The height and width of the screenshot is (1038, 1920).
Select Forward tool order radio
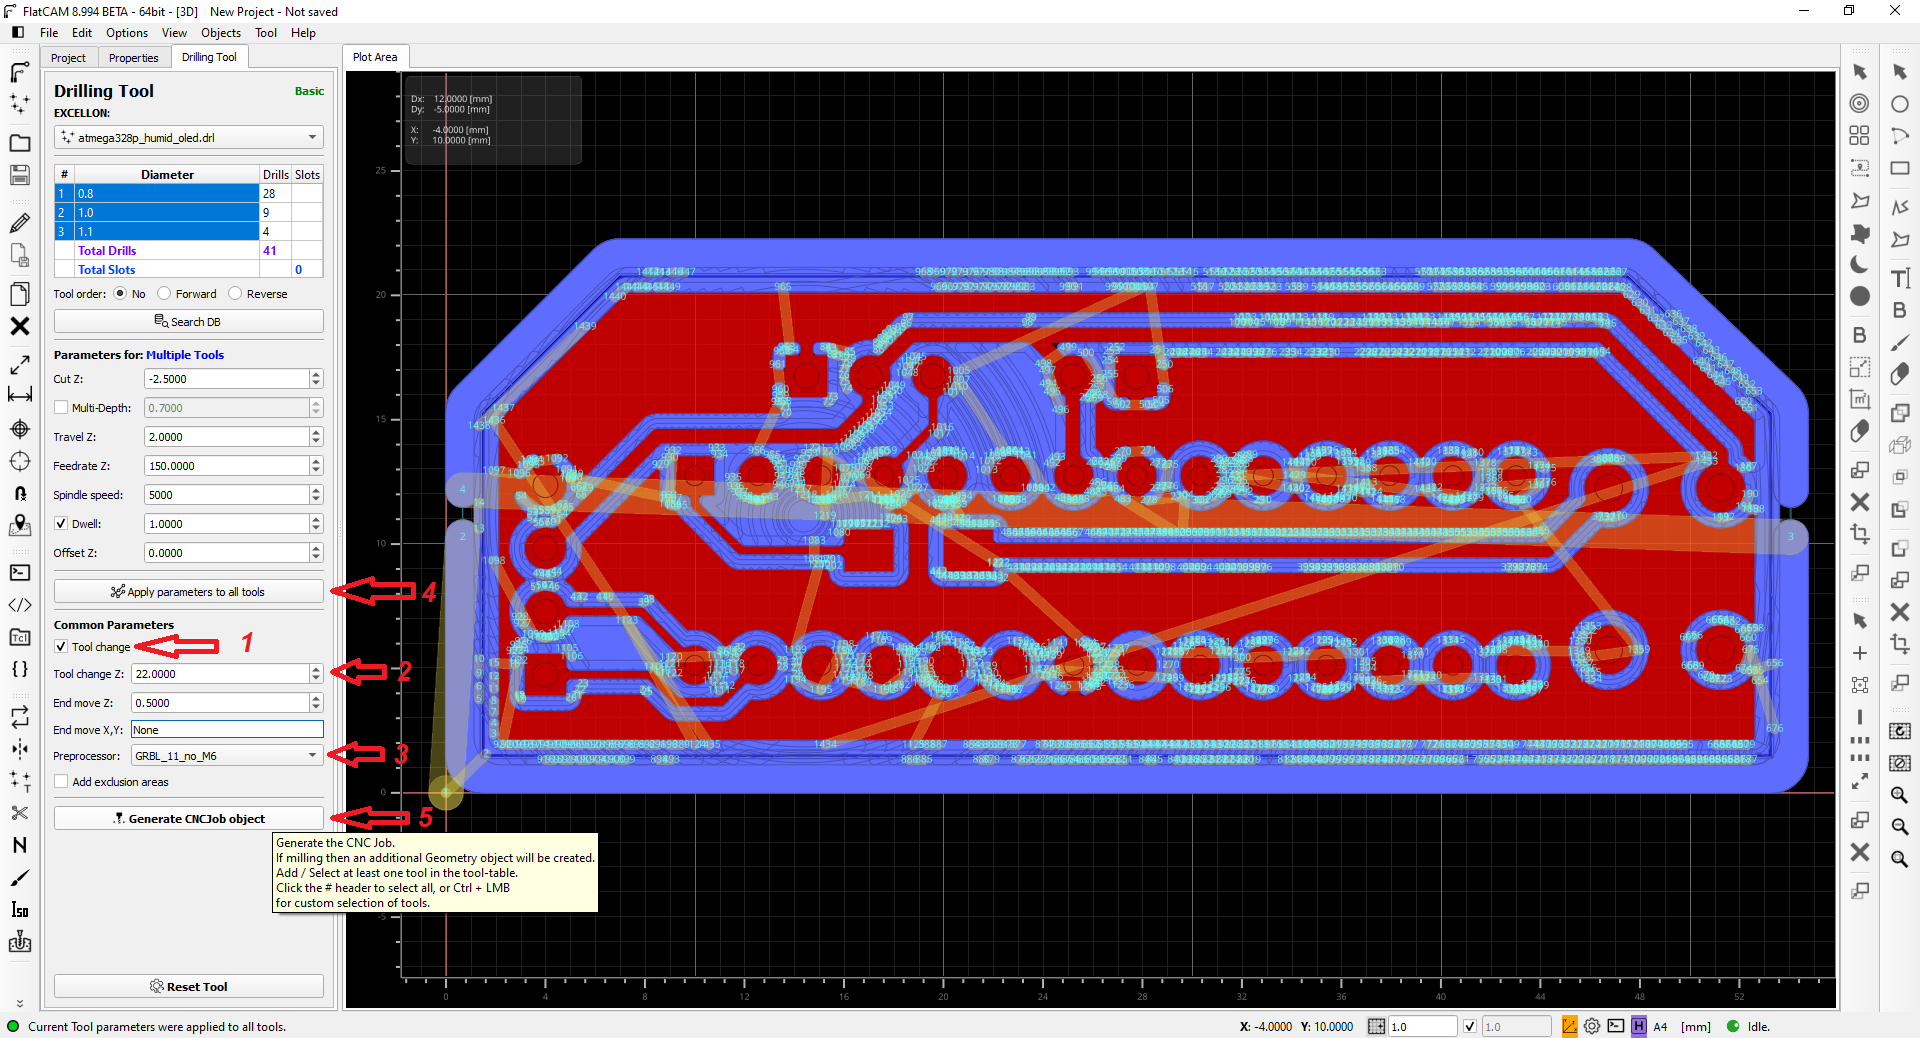tap(164, 294)
